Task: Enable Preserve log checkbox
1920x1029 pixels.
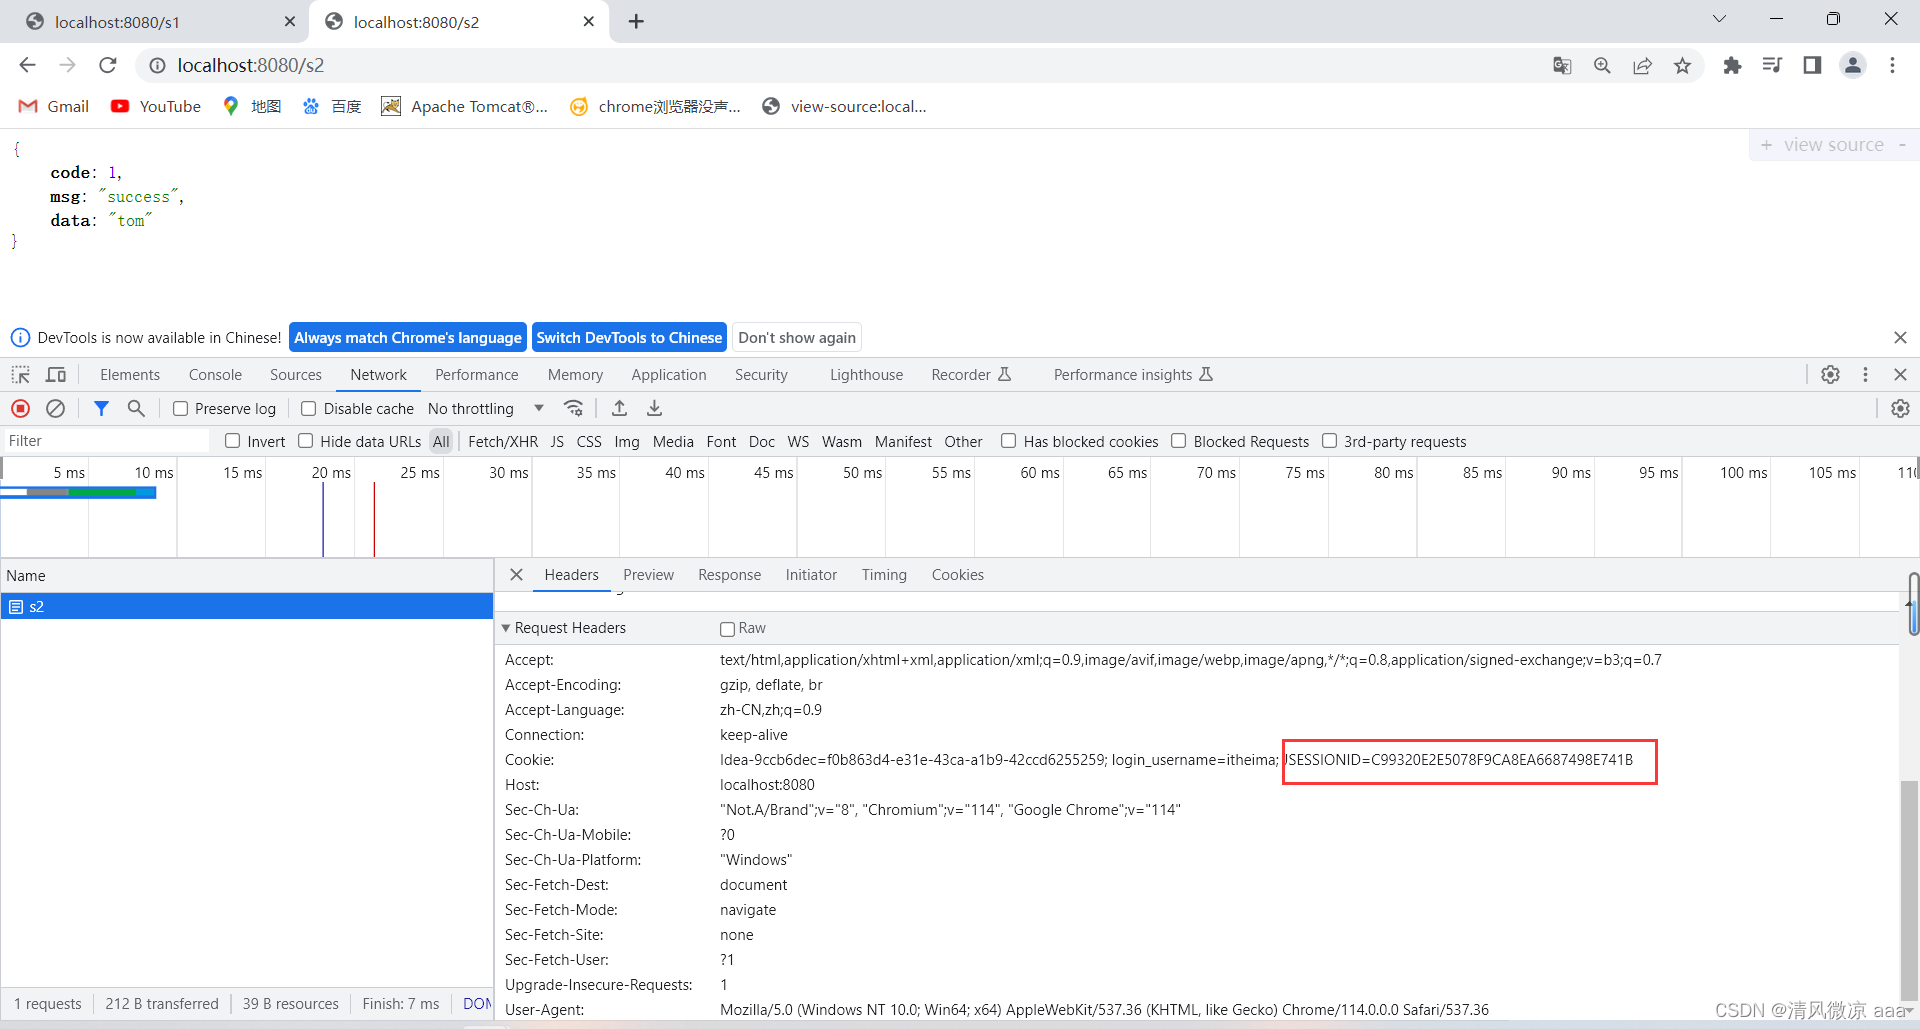Action: (181, 408)
